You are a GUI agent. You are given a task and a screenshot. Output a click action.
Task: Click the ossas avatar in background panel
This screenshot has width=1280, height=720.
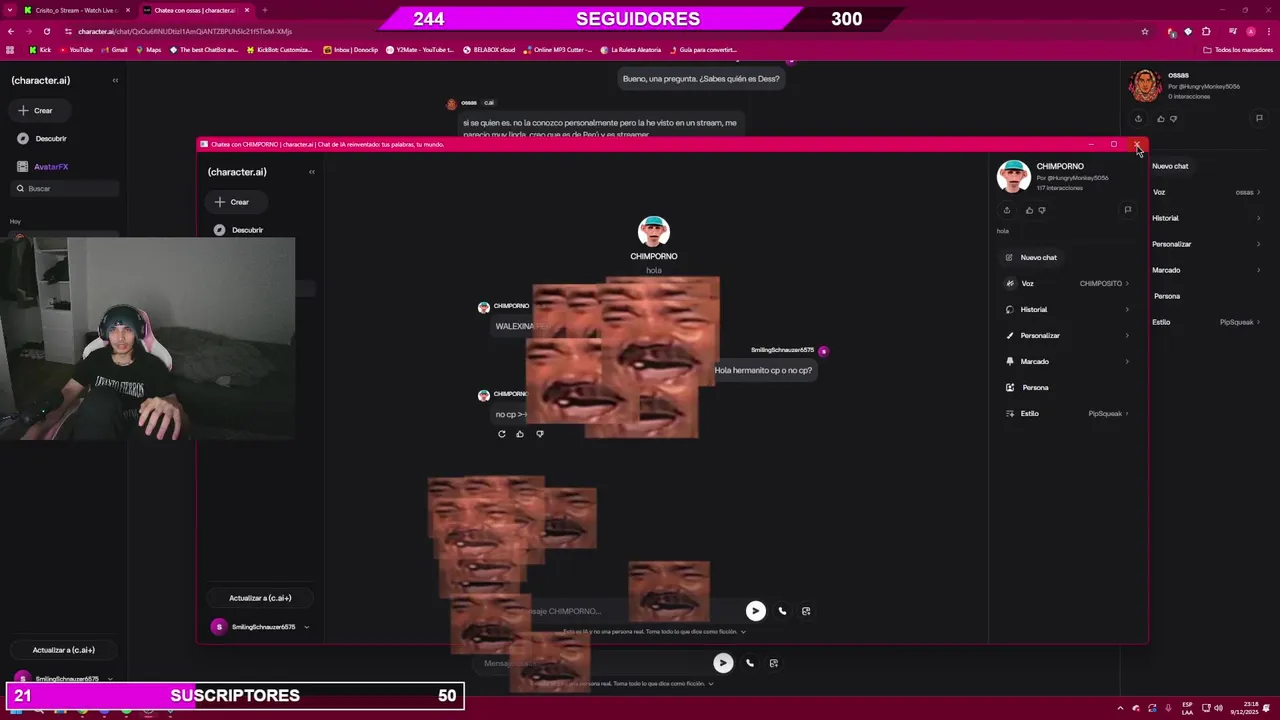1145,86
